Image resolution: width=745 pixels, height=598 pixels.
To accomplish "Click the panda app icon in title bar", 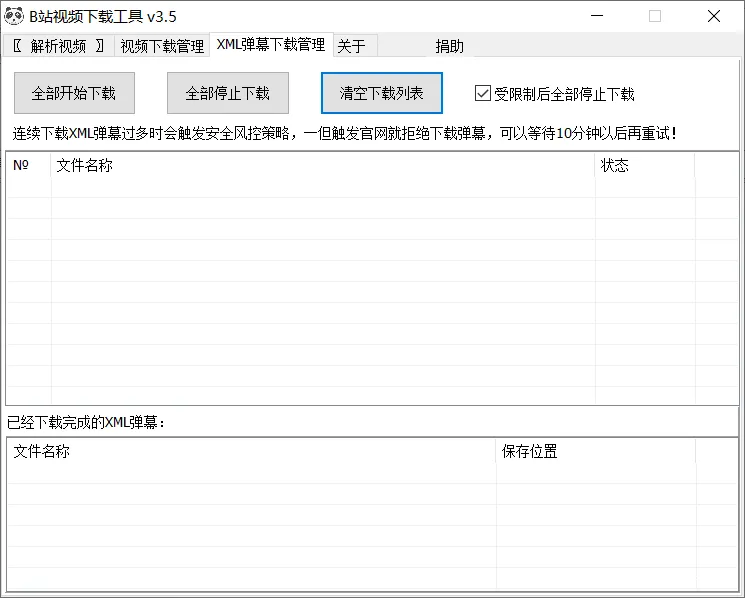I will [14, 16].
